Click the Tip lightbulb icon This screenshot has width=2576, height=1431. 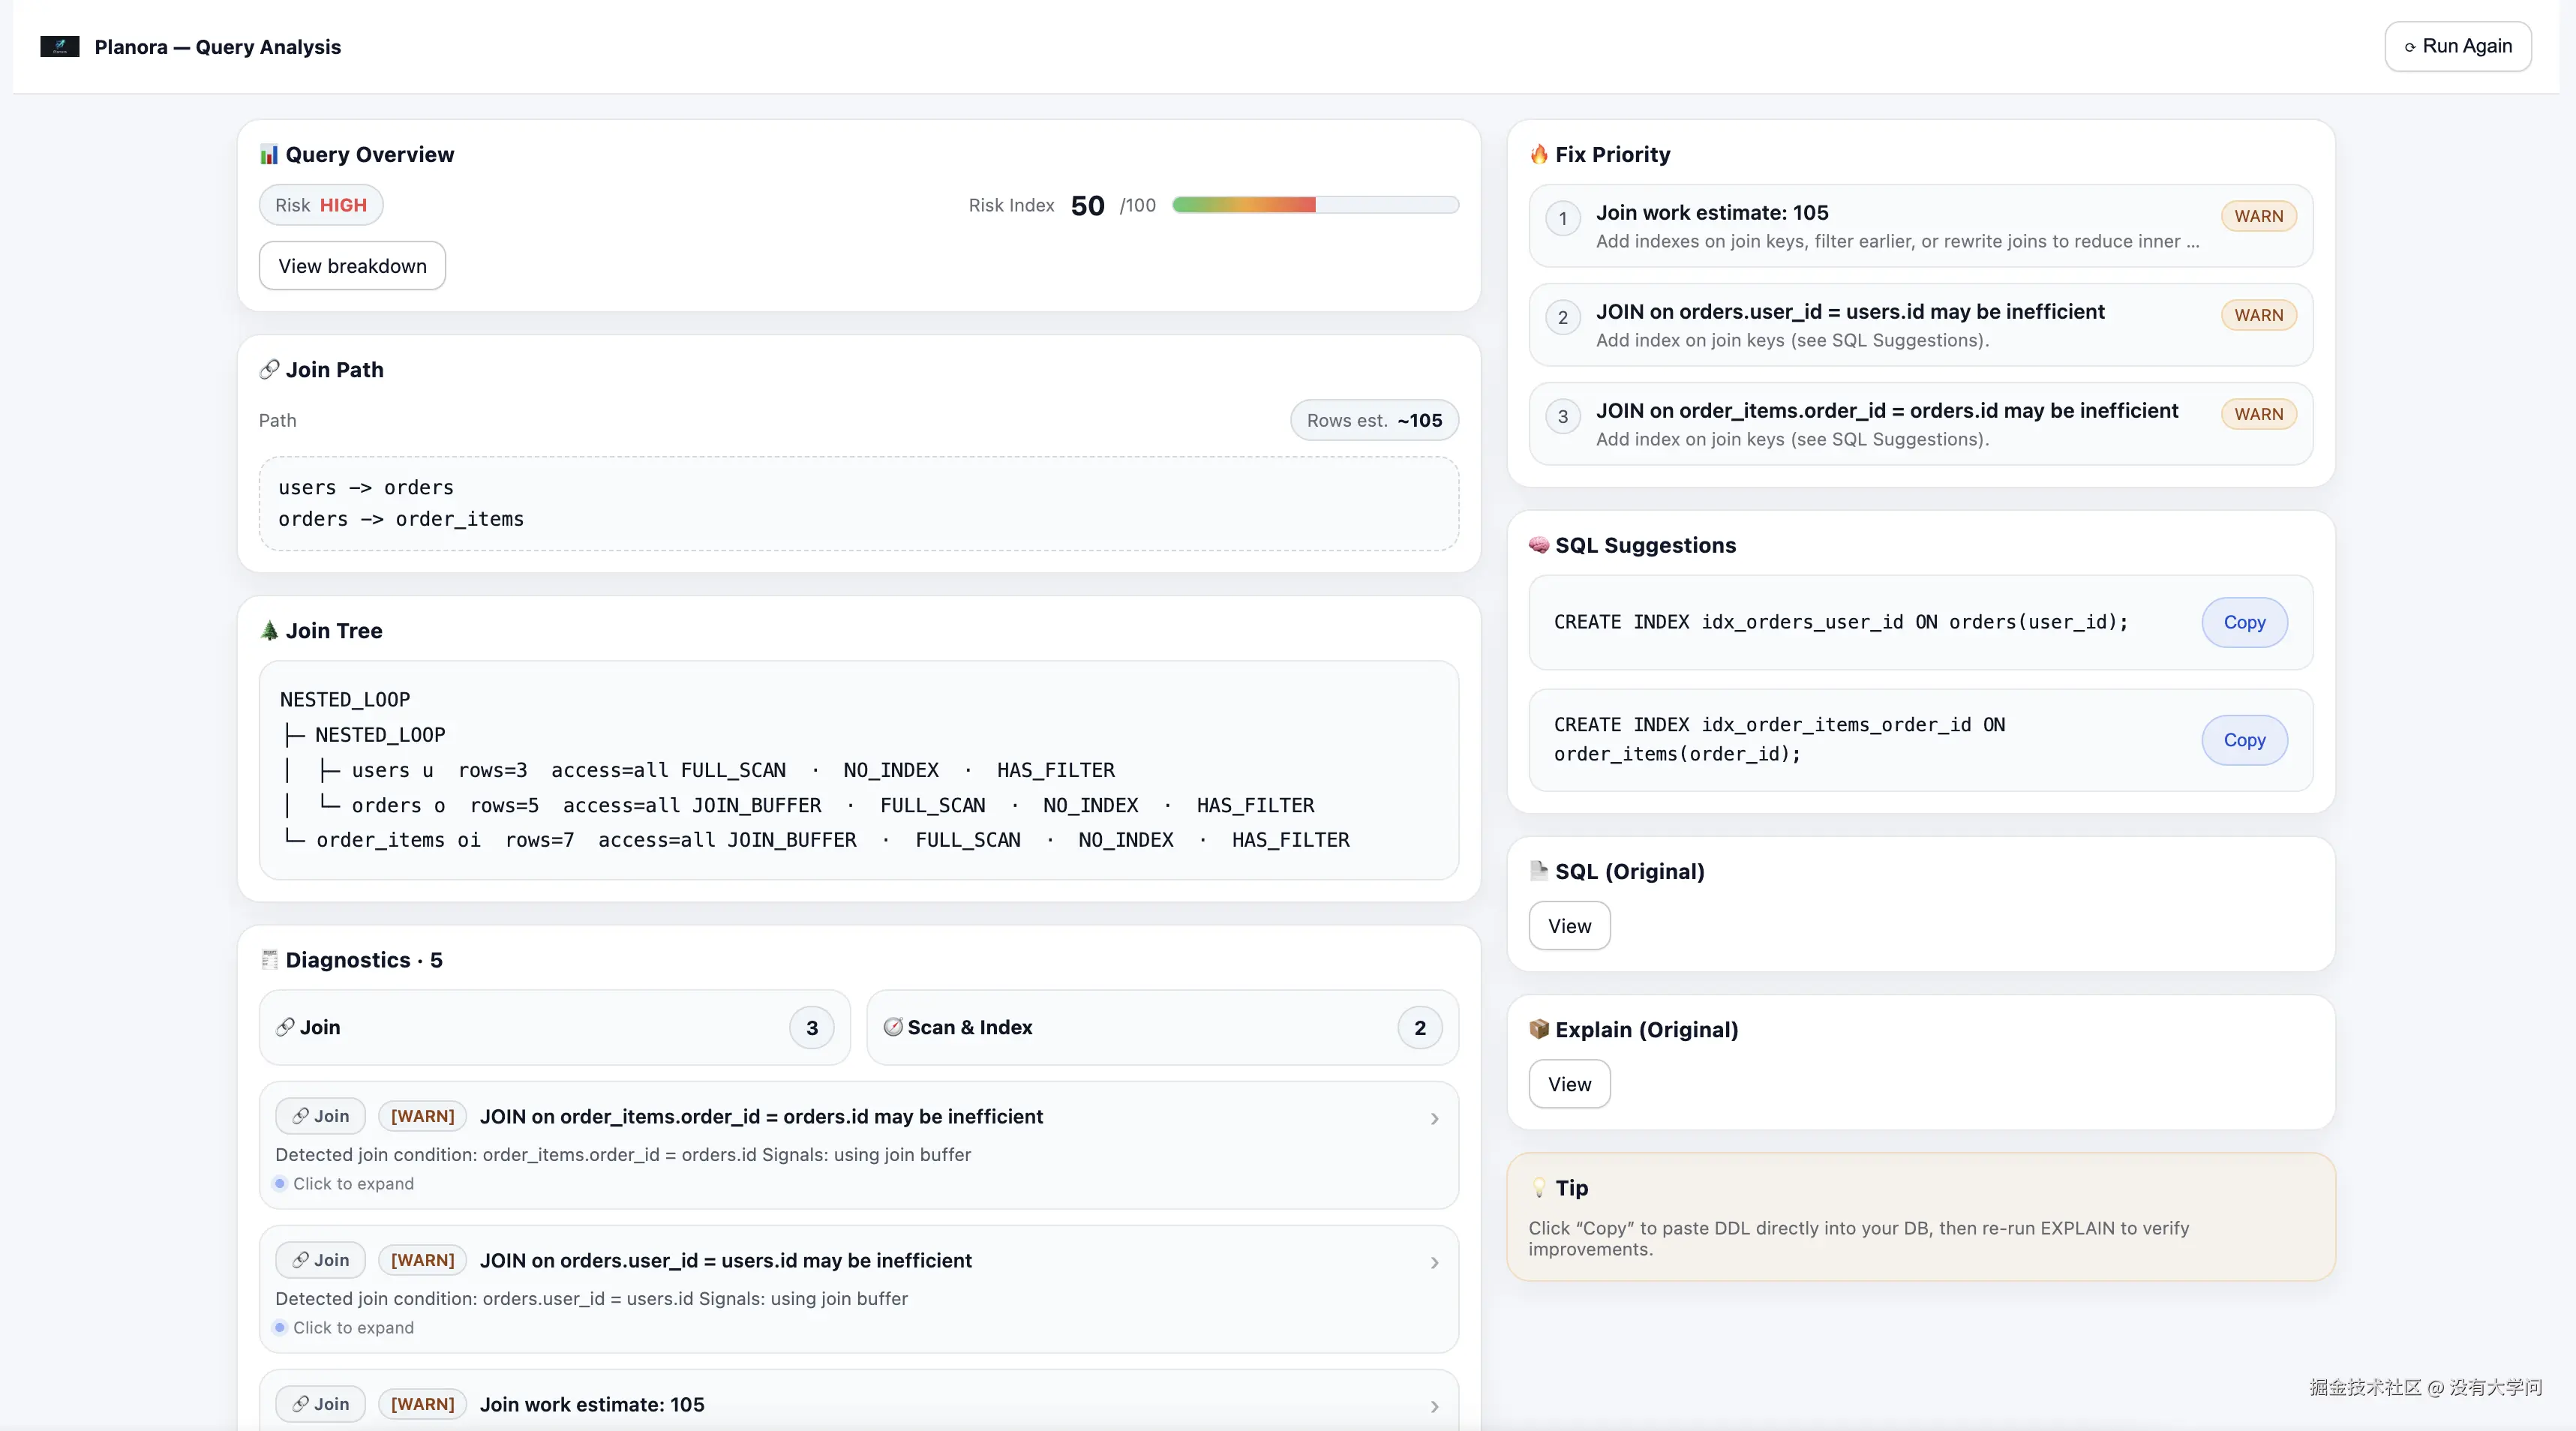click(1539, 1188)
